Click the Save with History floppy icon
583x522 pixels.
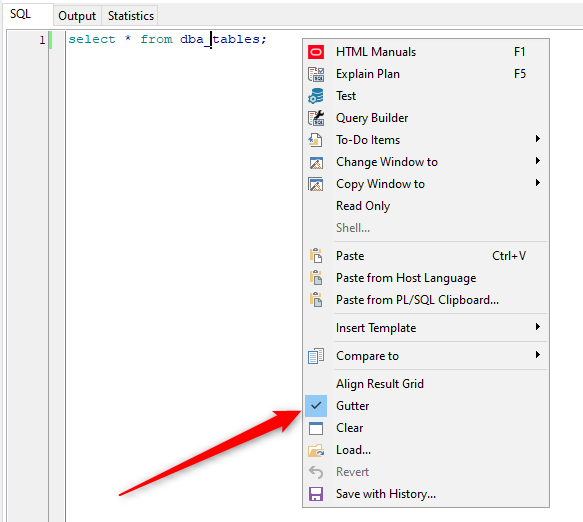click(316, 494)
